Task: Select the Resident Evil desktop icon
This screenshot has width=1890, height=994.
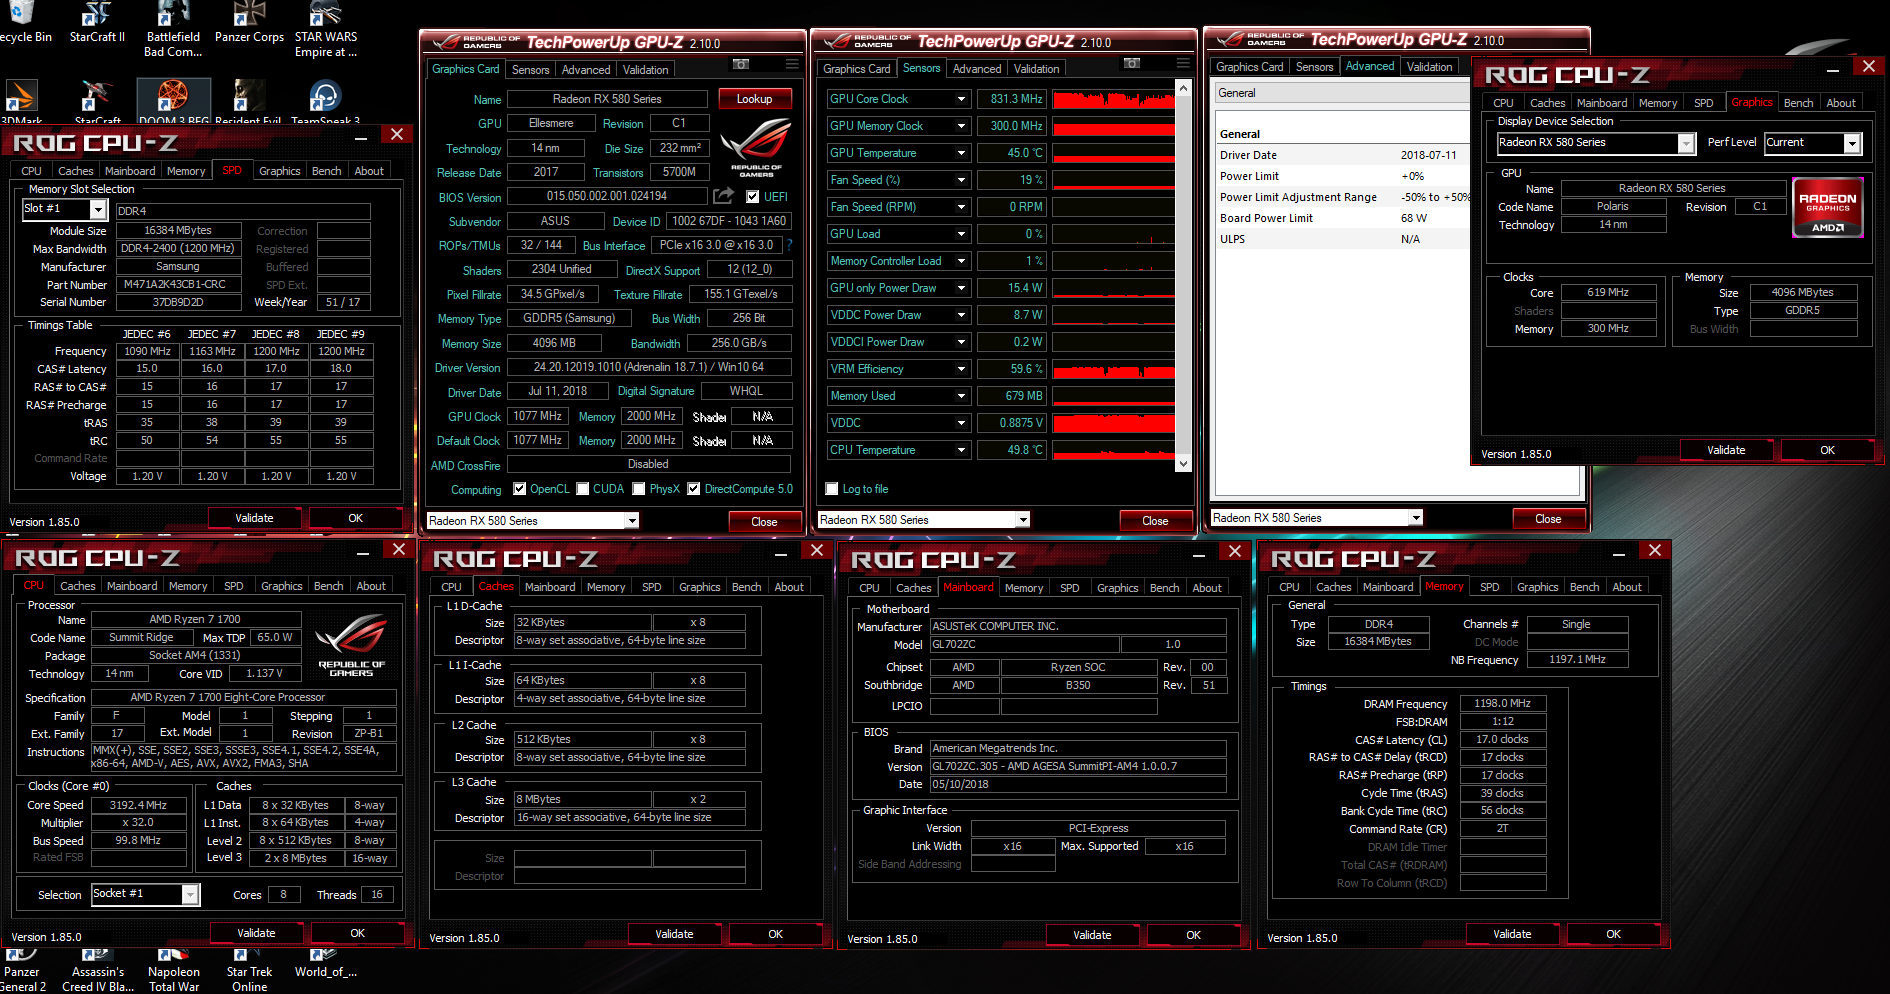Action: coord(249,102)
